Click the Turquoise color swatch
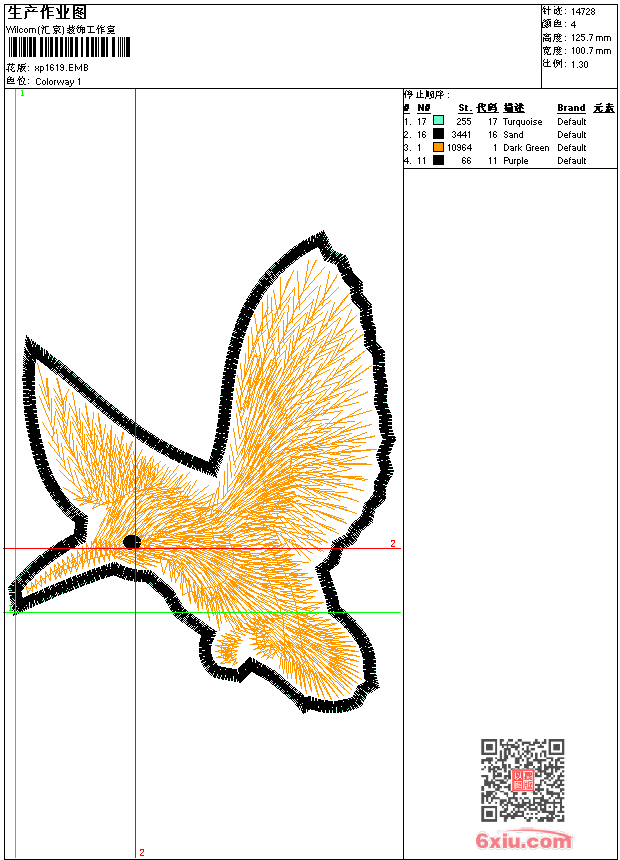The image size is (620, 860). pos(438,120)
